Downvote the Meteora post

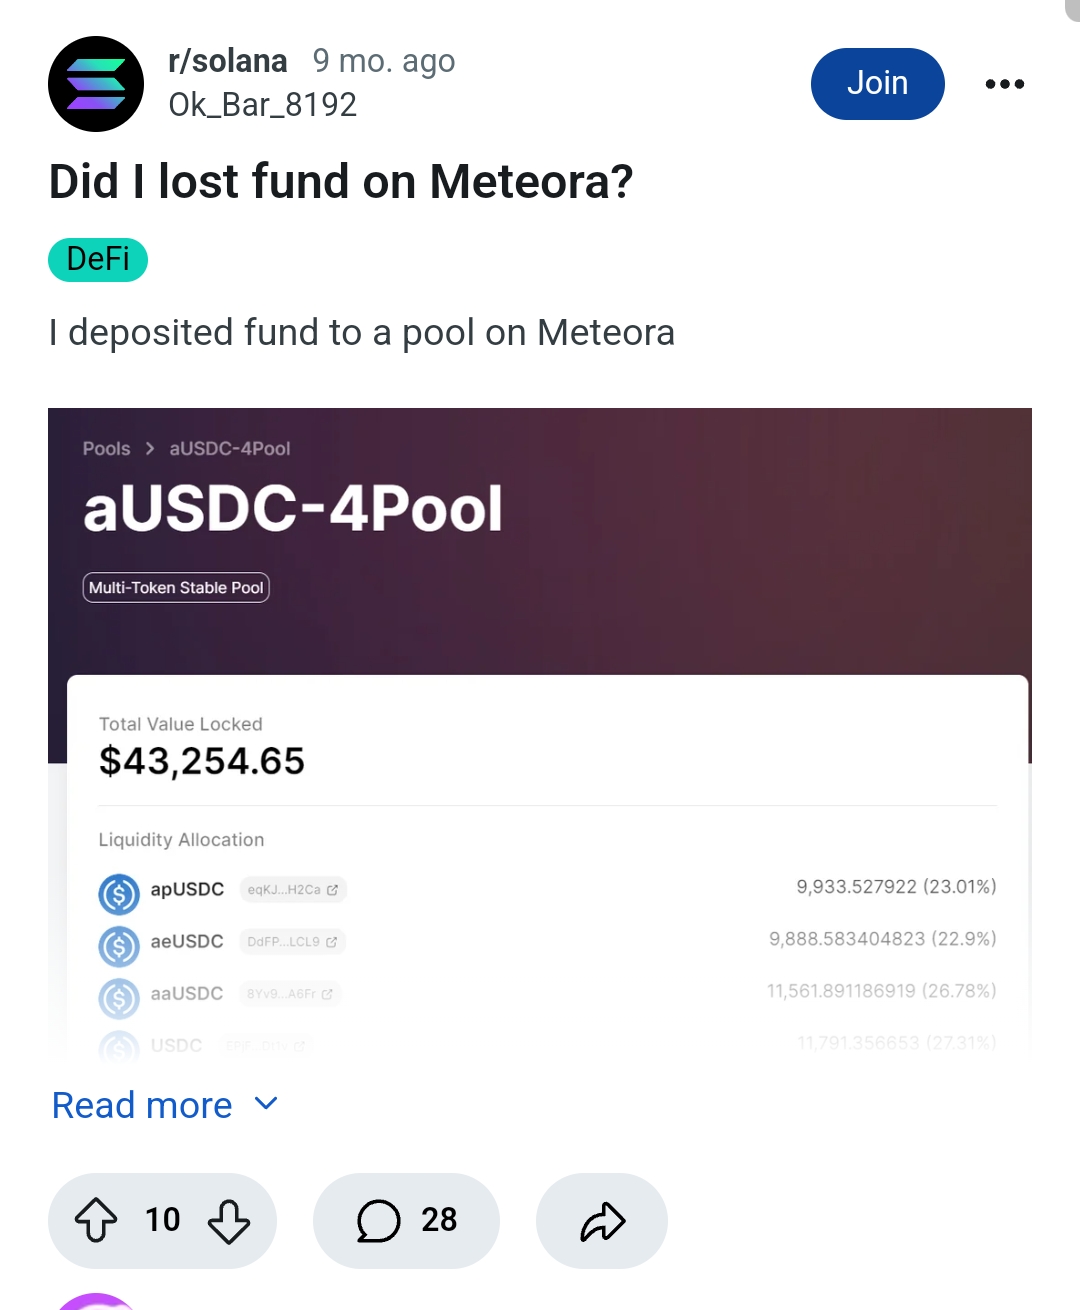pyautogui.click(x=229, y=1221)
